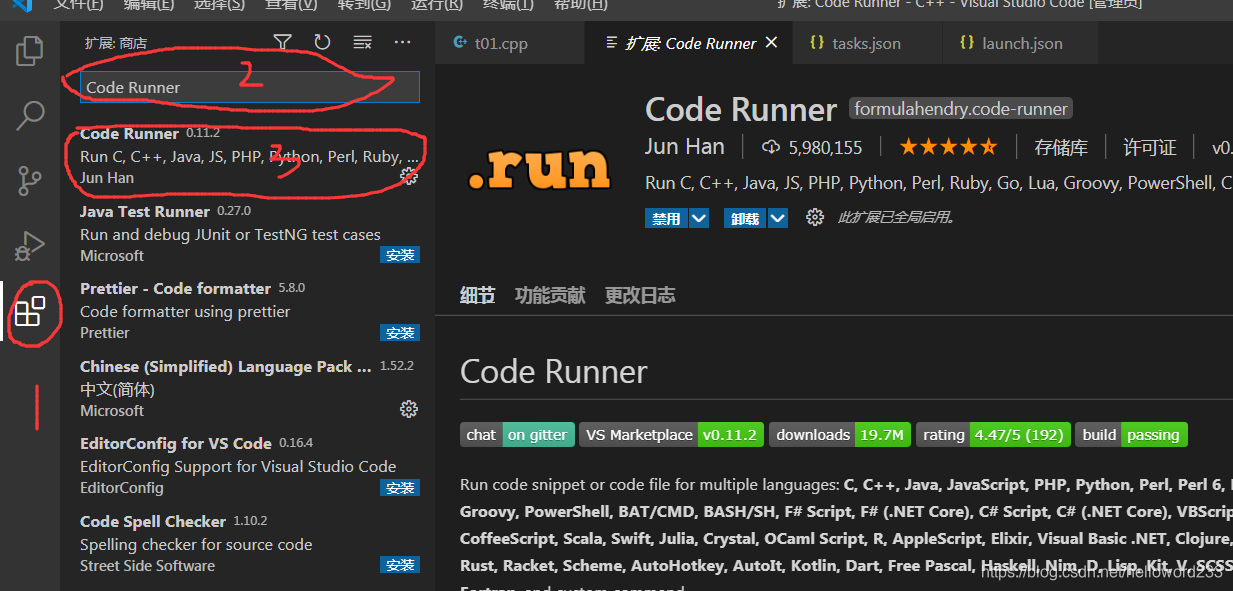Switch to the Changelog (更改日志) tab

(640, 295)
